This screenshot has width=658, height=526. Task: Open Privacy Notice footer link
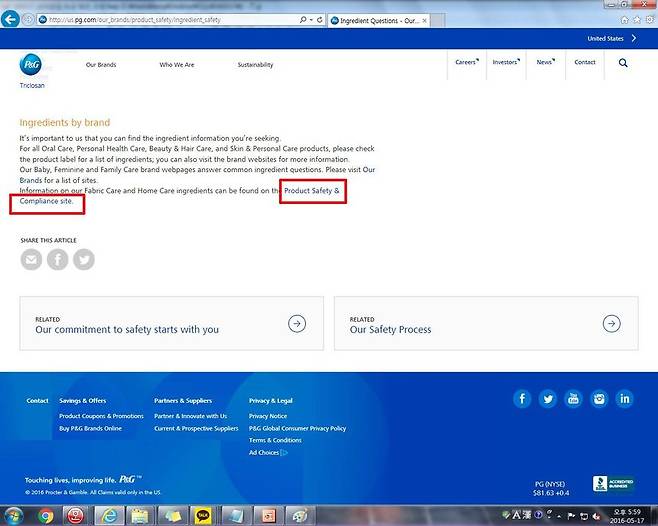[x=268, y=416]
